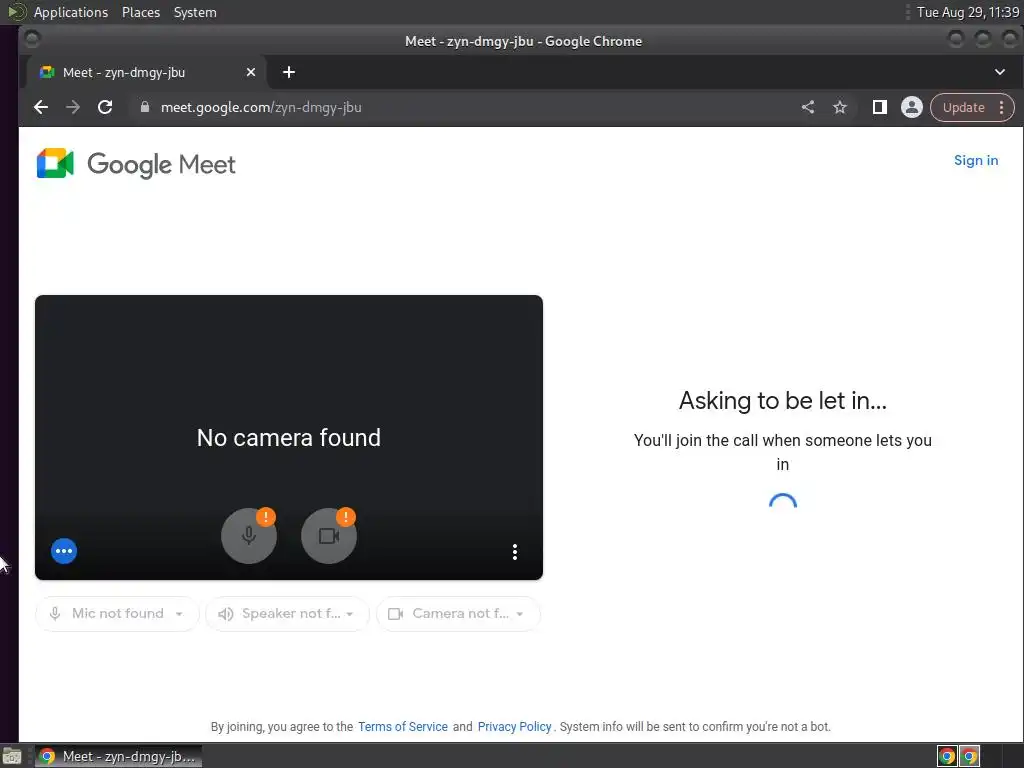
Task: Expand the Mic not found dropdown
Action: click(x=117, y=613)
